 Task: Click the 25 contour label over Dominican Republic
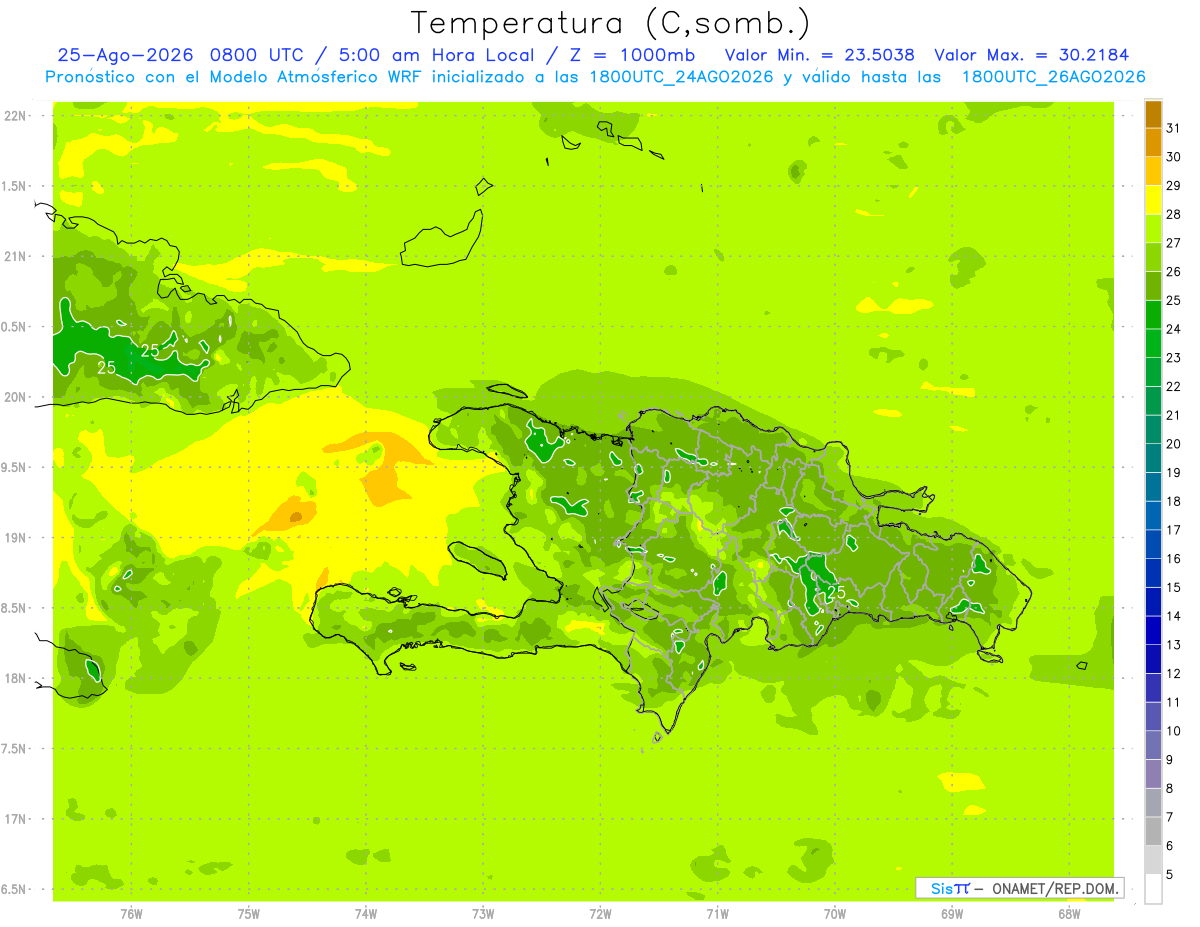coord(836,593)
